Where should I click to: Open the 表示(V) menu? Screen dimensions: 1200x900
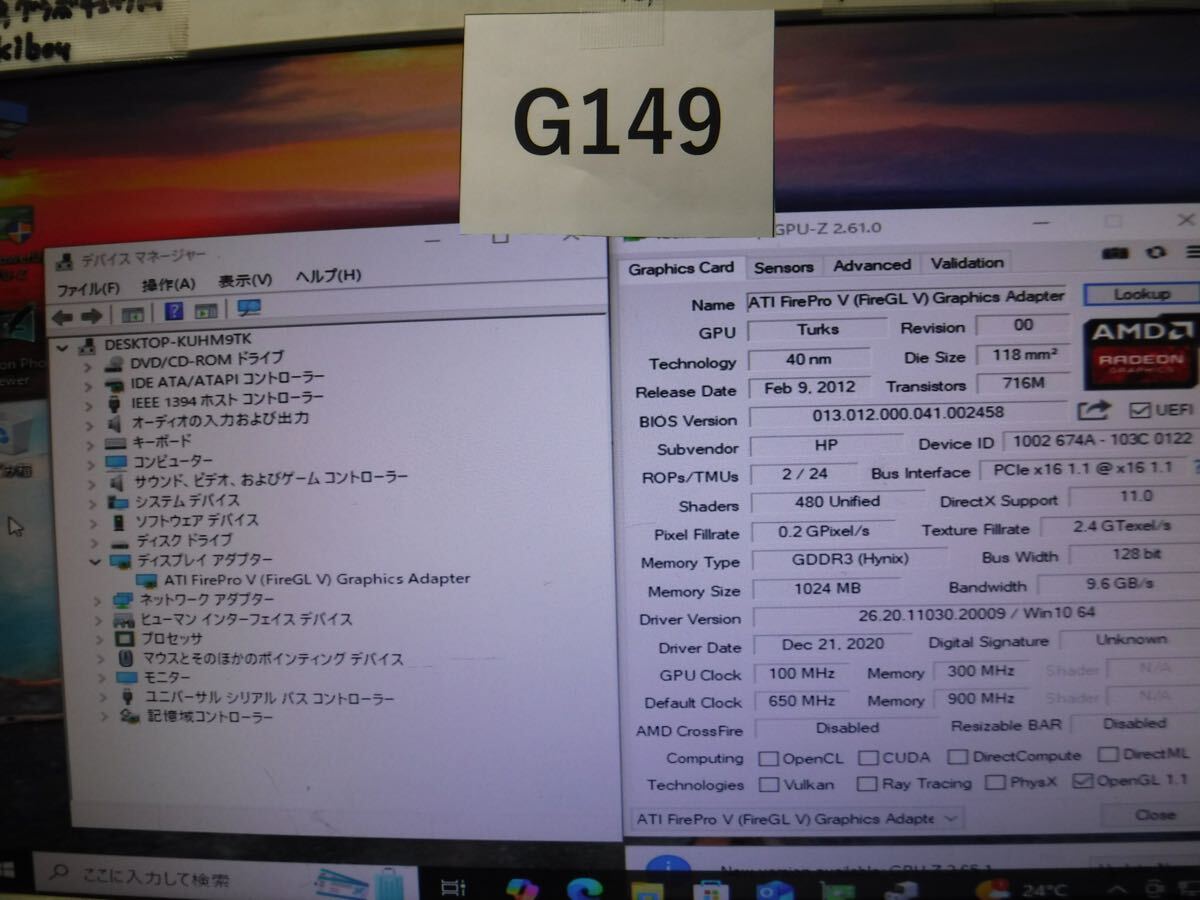245,281
